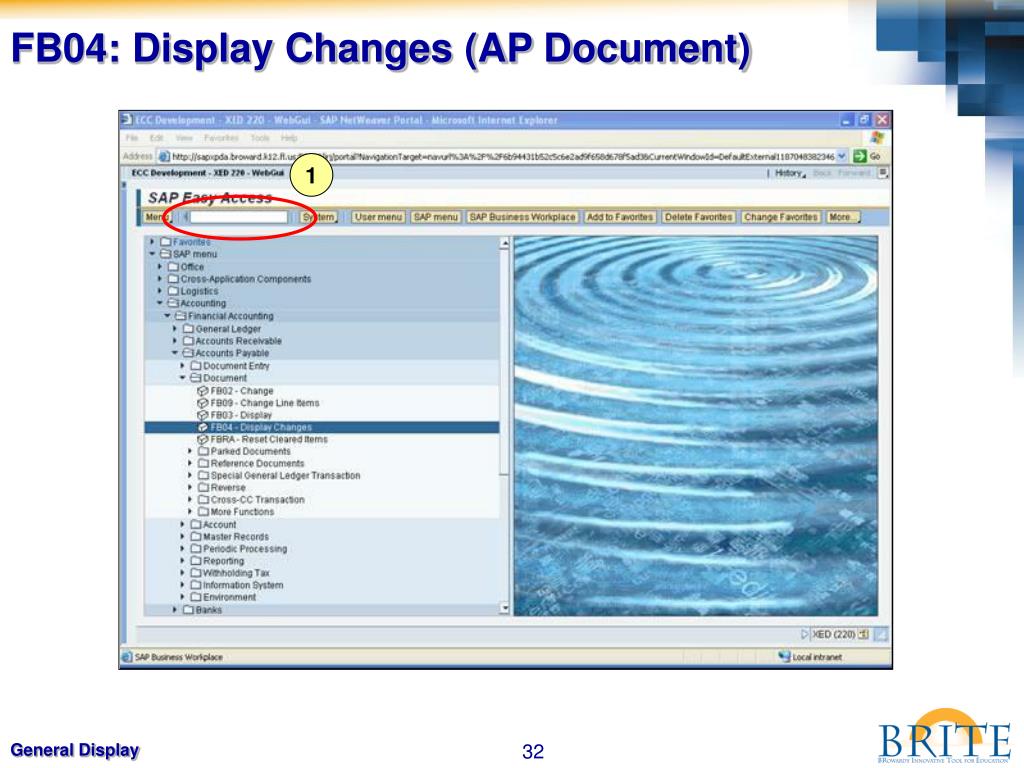Open the History dropdown

tap(790, 173)
